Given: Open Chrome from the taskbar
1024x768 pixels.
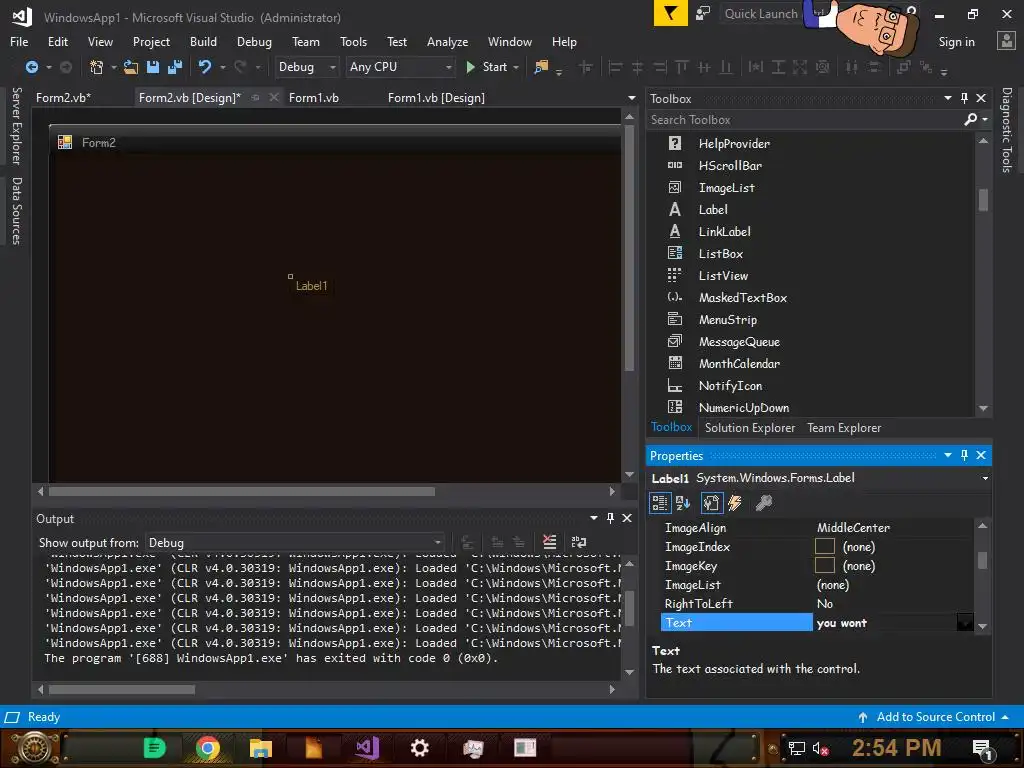Looking at the screenshot, I should [x=208, y=747].
